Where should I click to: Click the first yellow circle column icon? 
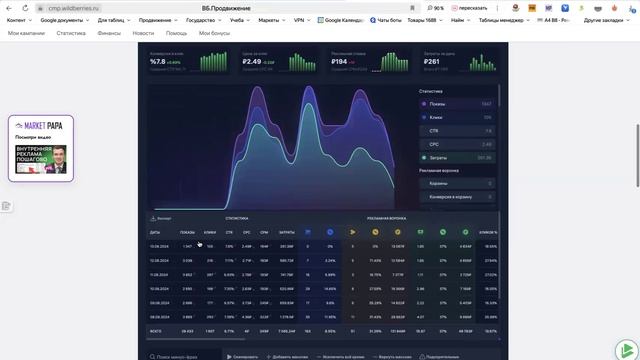coord(375,232)
